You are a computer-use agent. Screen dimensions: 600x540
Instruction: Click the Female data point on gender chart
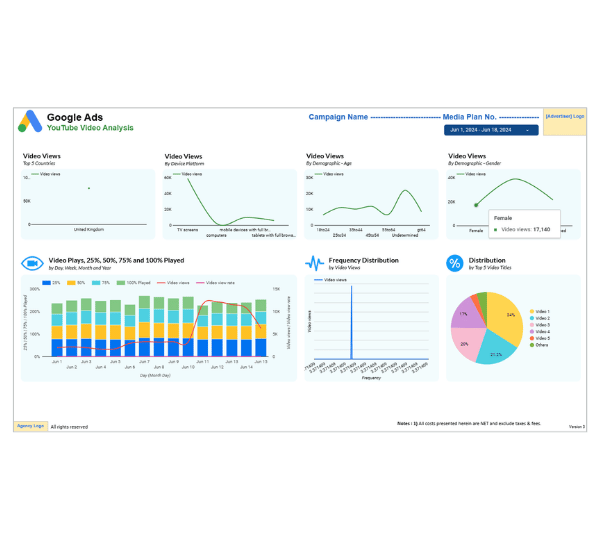click(x=476, y=205)
